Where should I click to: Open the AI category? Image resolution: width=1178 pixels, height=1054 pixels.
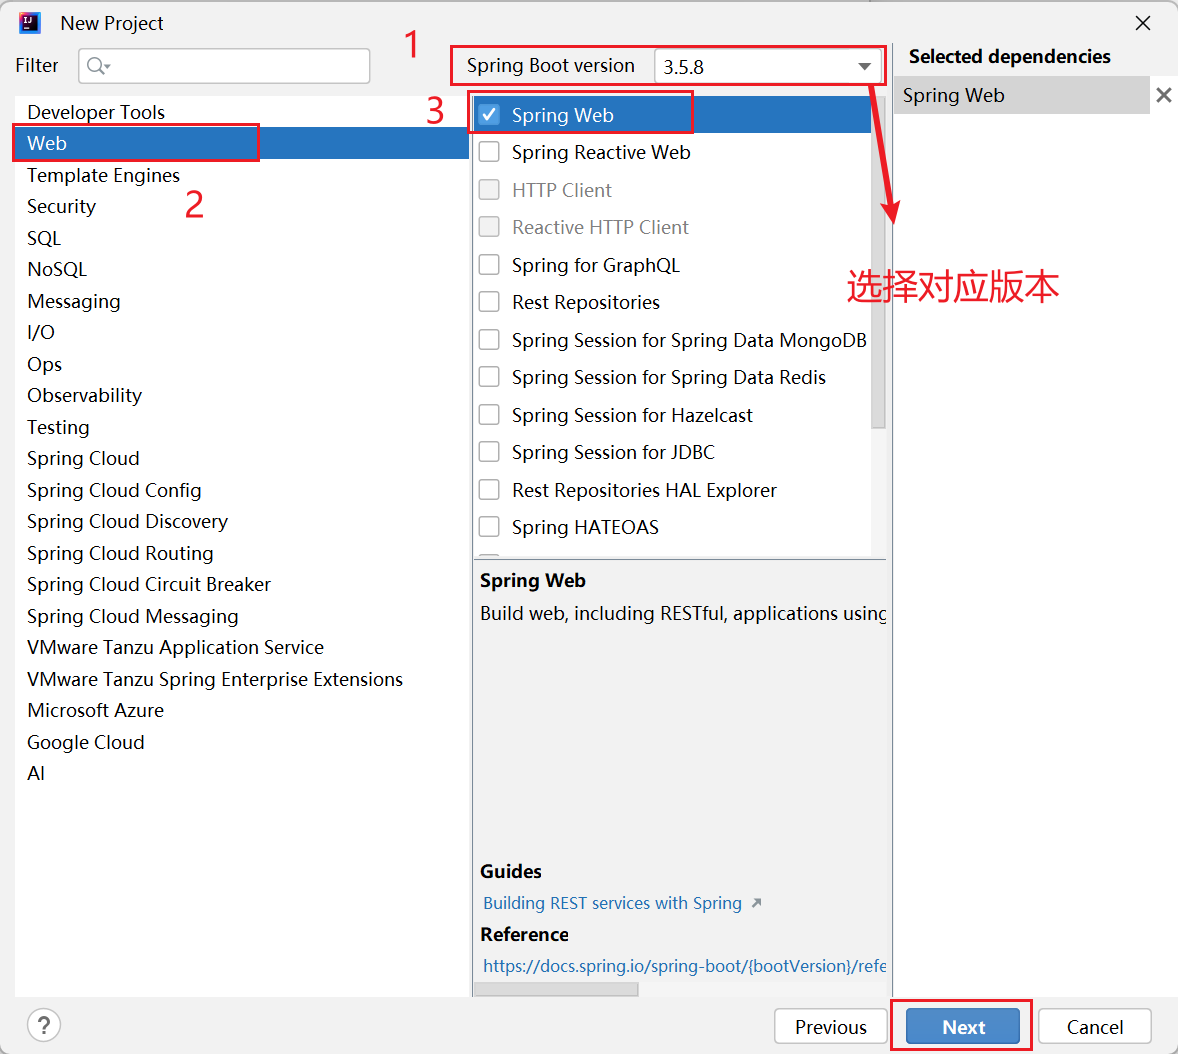[x=242, y=774]
